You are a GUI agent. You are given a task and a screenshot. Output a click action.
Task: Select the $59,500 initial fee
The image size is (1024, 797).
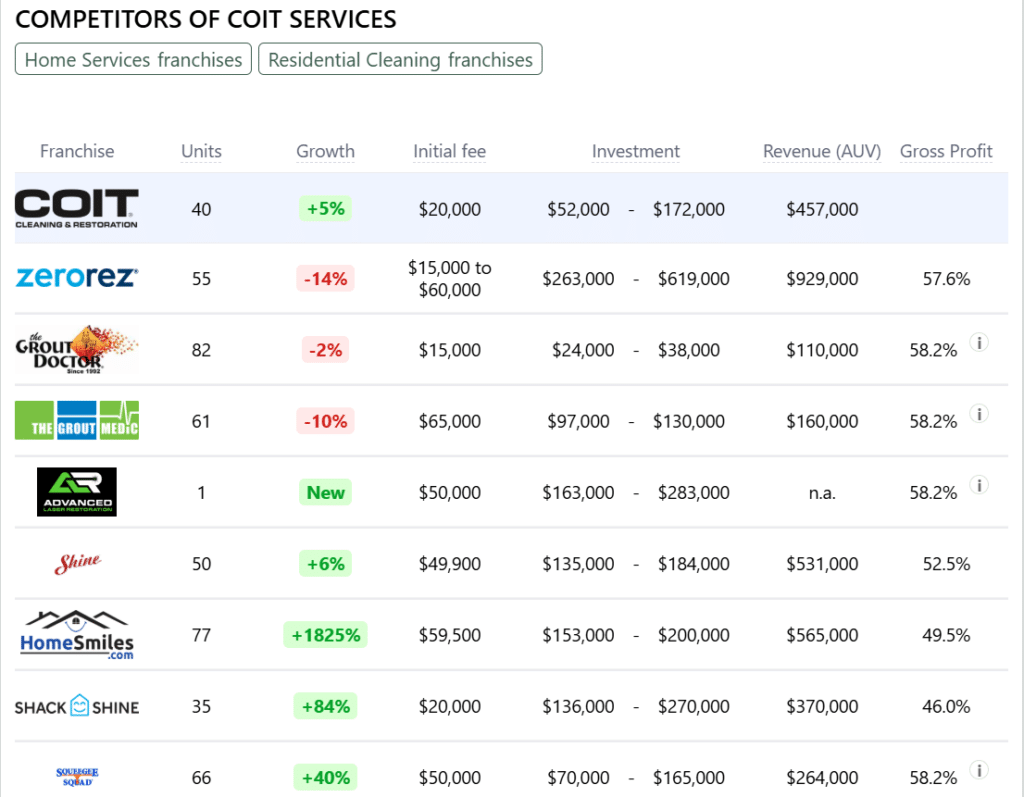pos(449,635)
